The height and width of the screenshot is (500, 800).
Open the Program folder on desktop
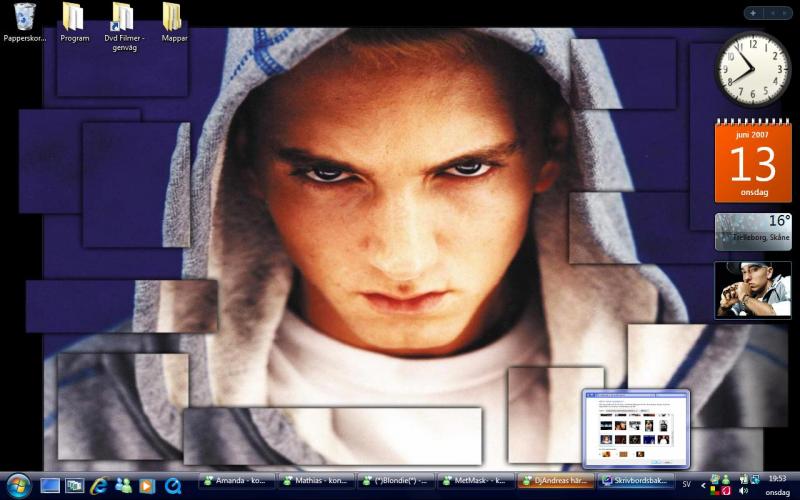pos(74,17)
